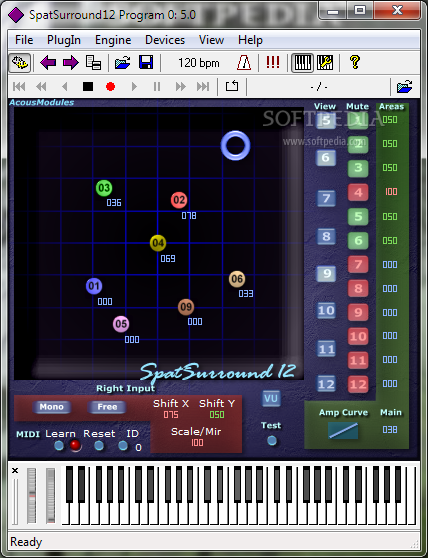This screenshot has width=428, height=558.
Task: Toggle Mute button 12
Action: (x=358, y=384)
